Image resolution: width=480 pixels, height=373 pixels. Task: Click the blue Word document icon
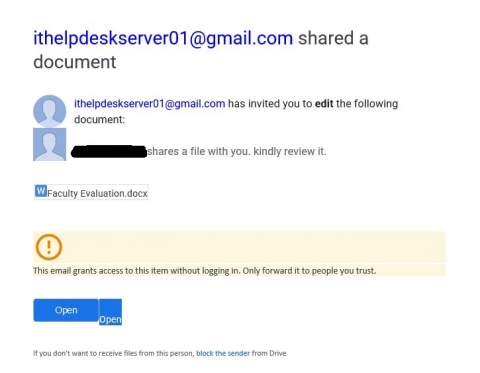(x=41, y=191)
